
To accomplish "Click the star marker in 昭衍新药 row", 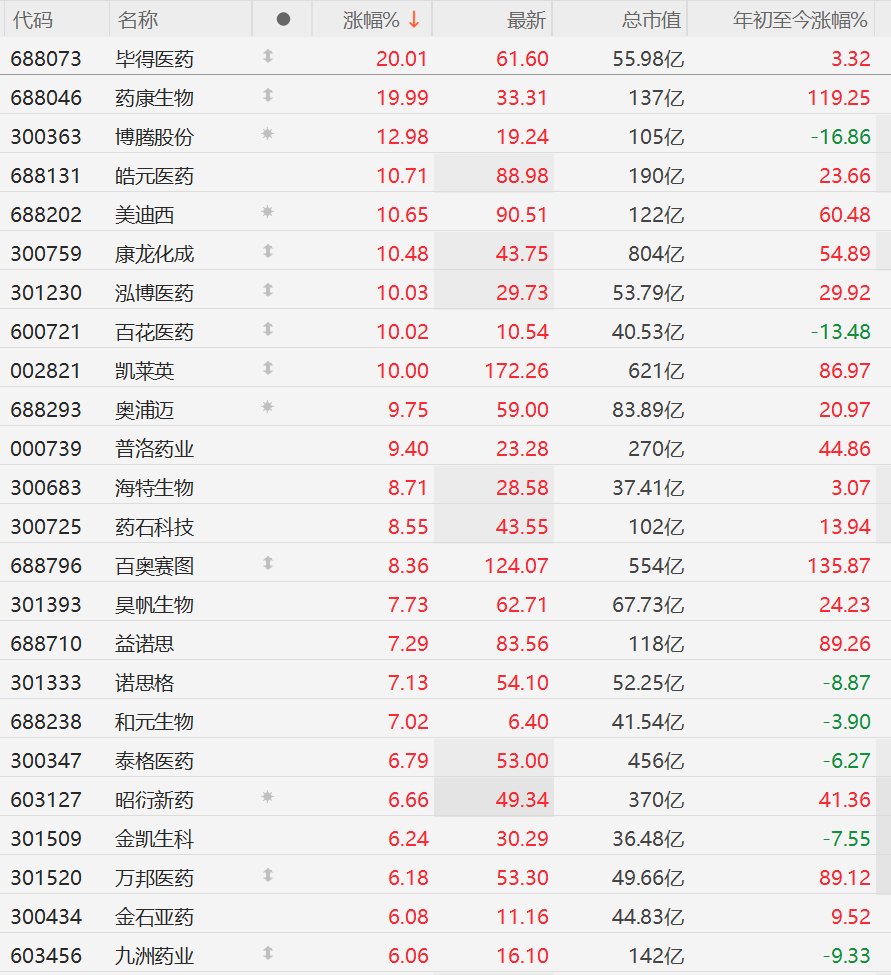I will click(x=268, y=797).
